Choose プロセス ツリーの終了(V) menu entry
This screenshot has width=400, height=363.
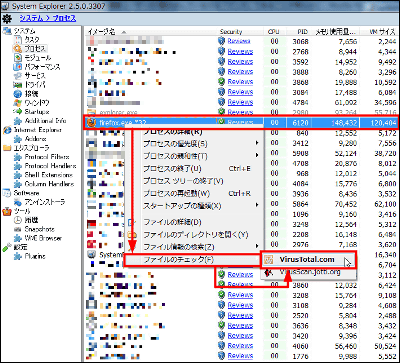(183, 181)
